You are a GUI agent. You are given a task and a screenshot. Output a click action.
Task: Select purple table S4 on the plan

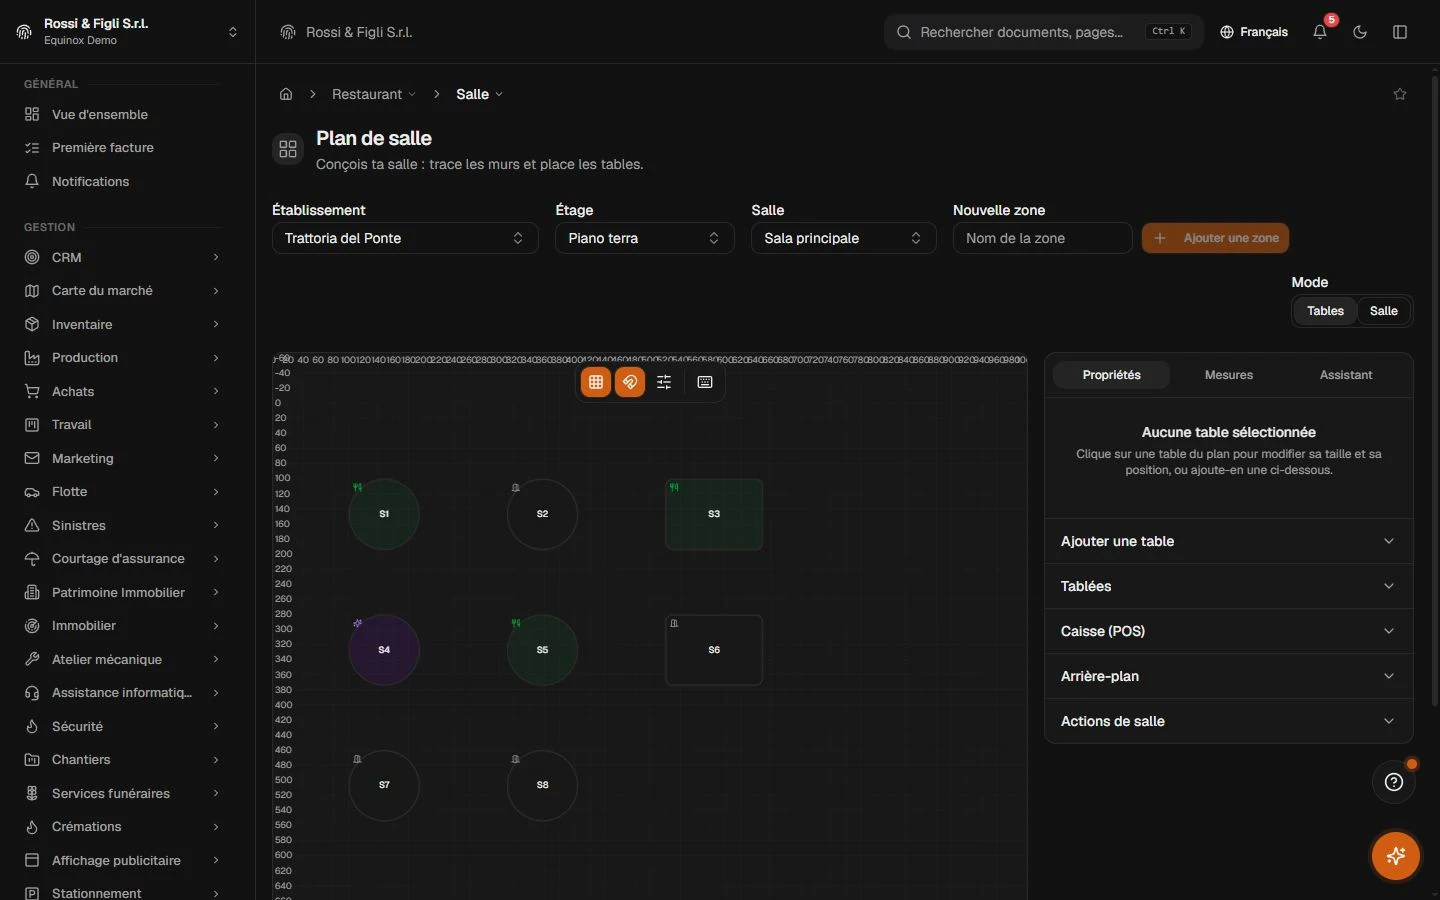(384, 650)
